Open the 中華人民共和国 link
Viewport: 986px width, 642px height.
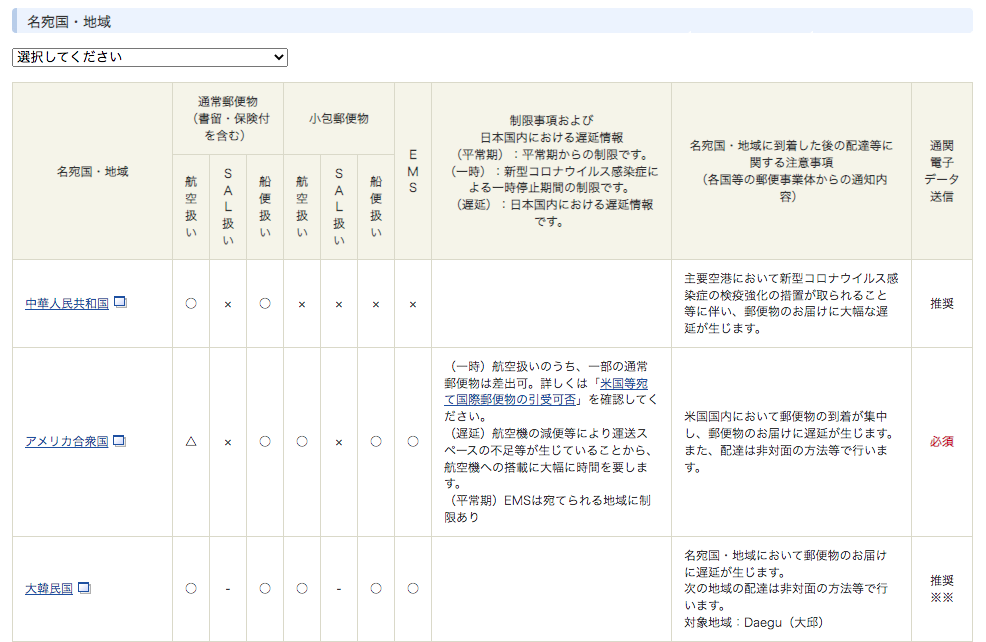point(67,304)
